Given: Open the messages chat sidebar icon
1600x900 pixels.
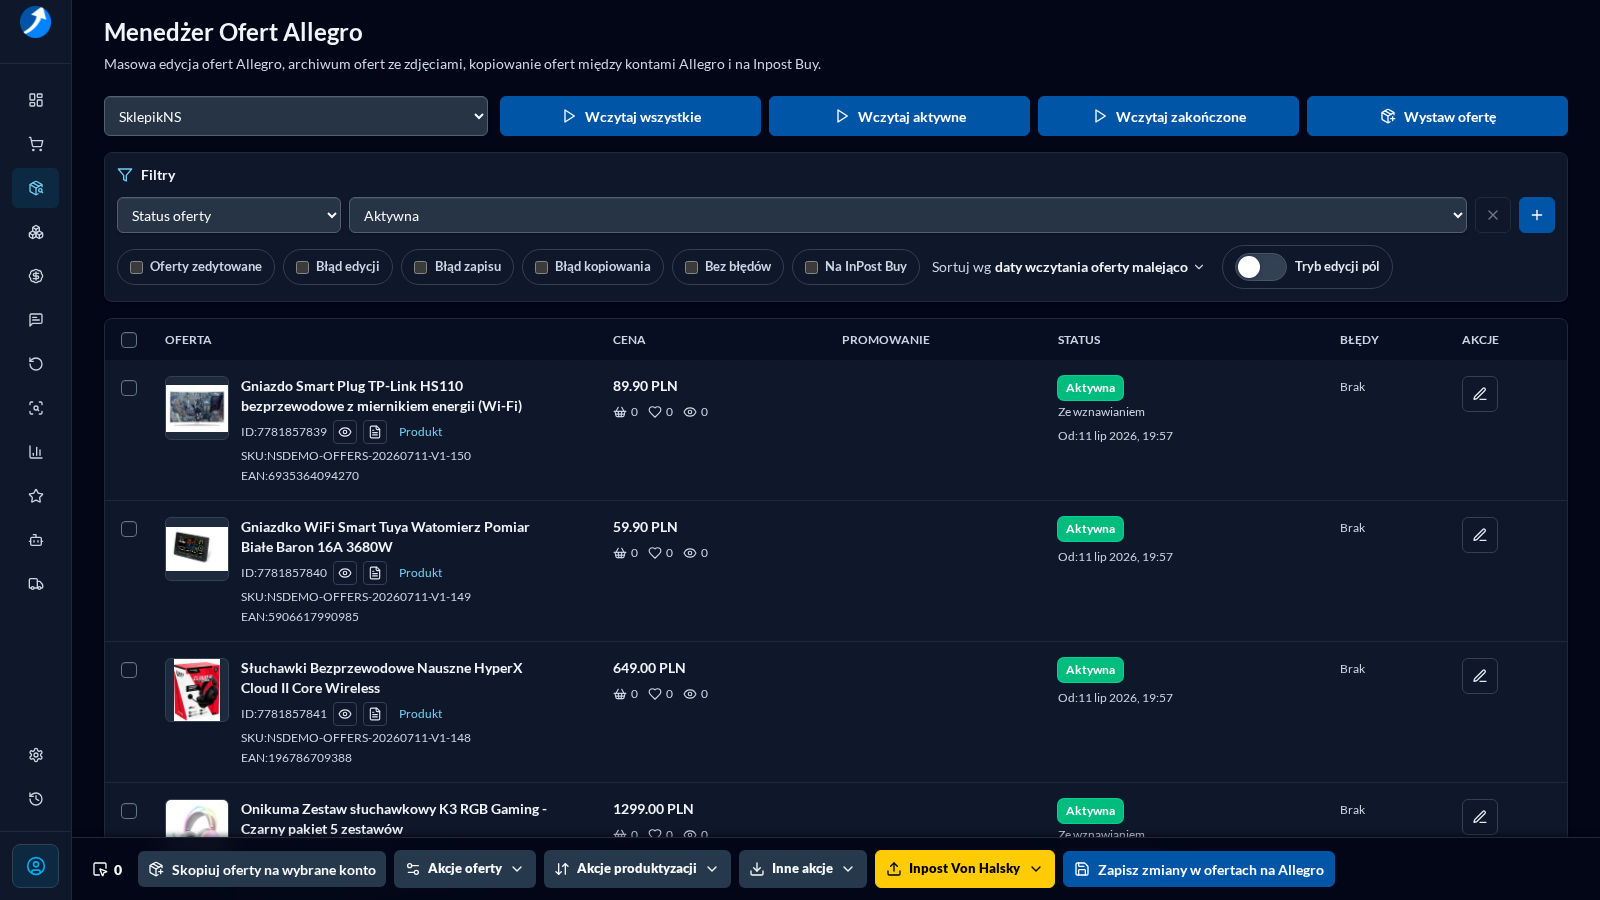Looking at the screenshot, I should pyautogui.click(x=36, y=320).
